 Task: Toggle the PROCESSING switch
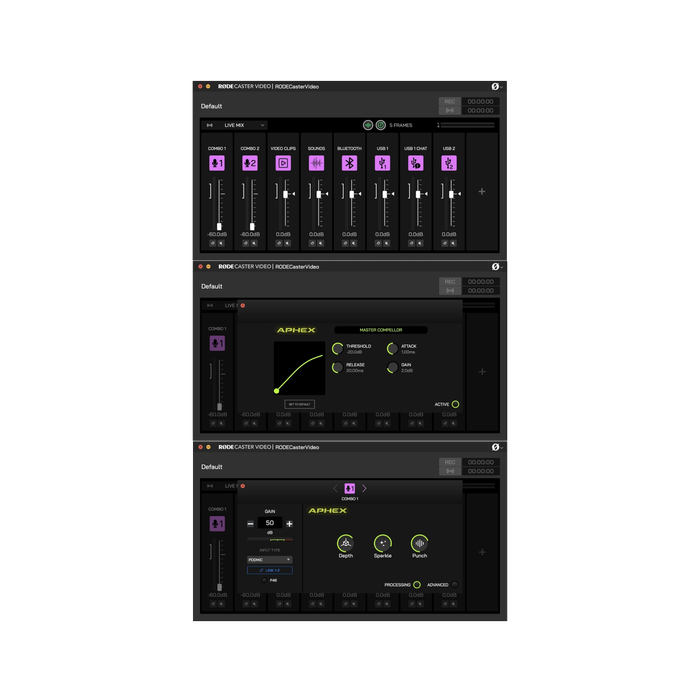(417, 584)
